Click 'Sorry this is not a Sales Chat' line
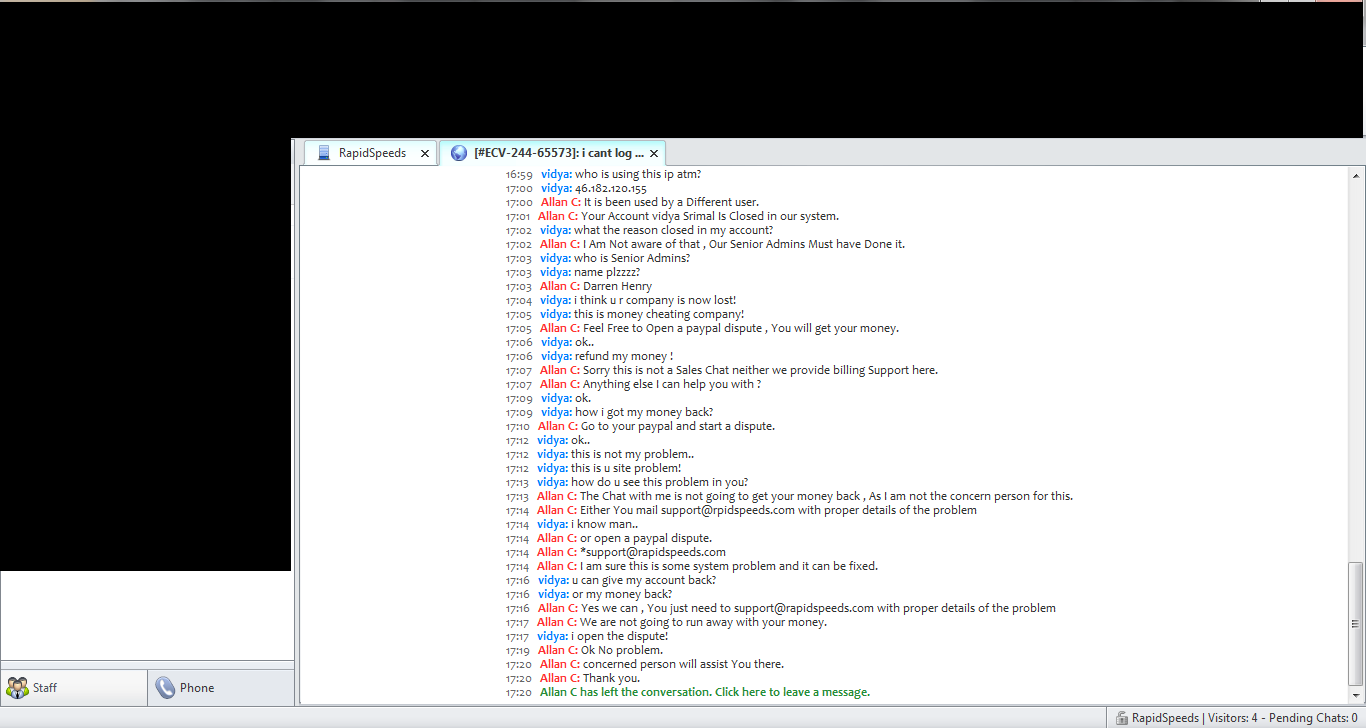The image size is (1366, 728). (x=760, y=370)
